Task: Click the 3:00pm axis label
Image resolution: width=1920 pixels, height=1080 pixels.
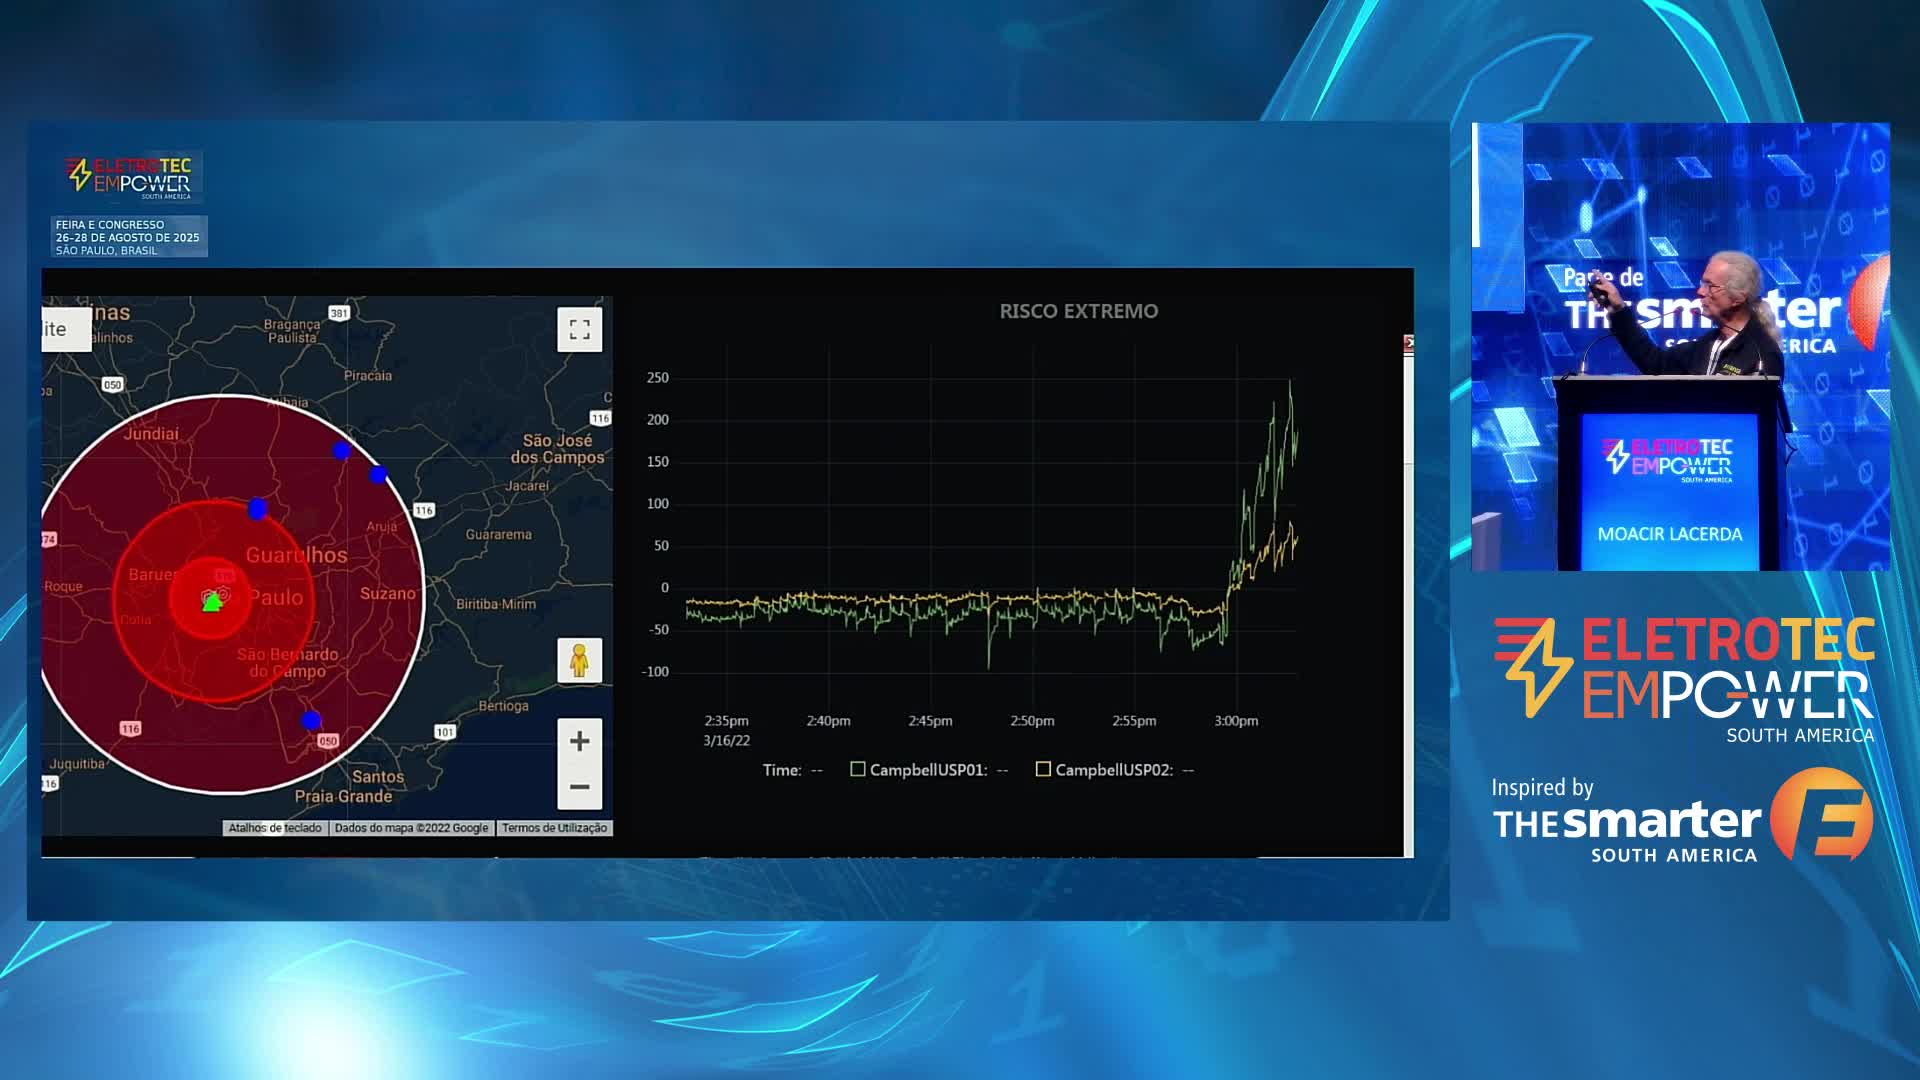Action: (x=1236, y=720)
